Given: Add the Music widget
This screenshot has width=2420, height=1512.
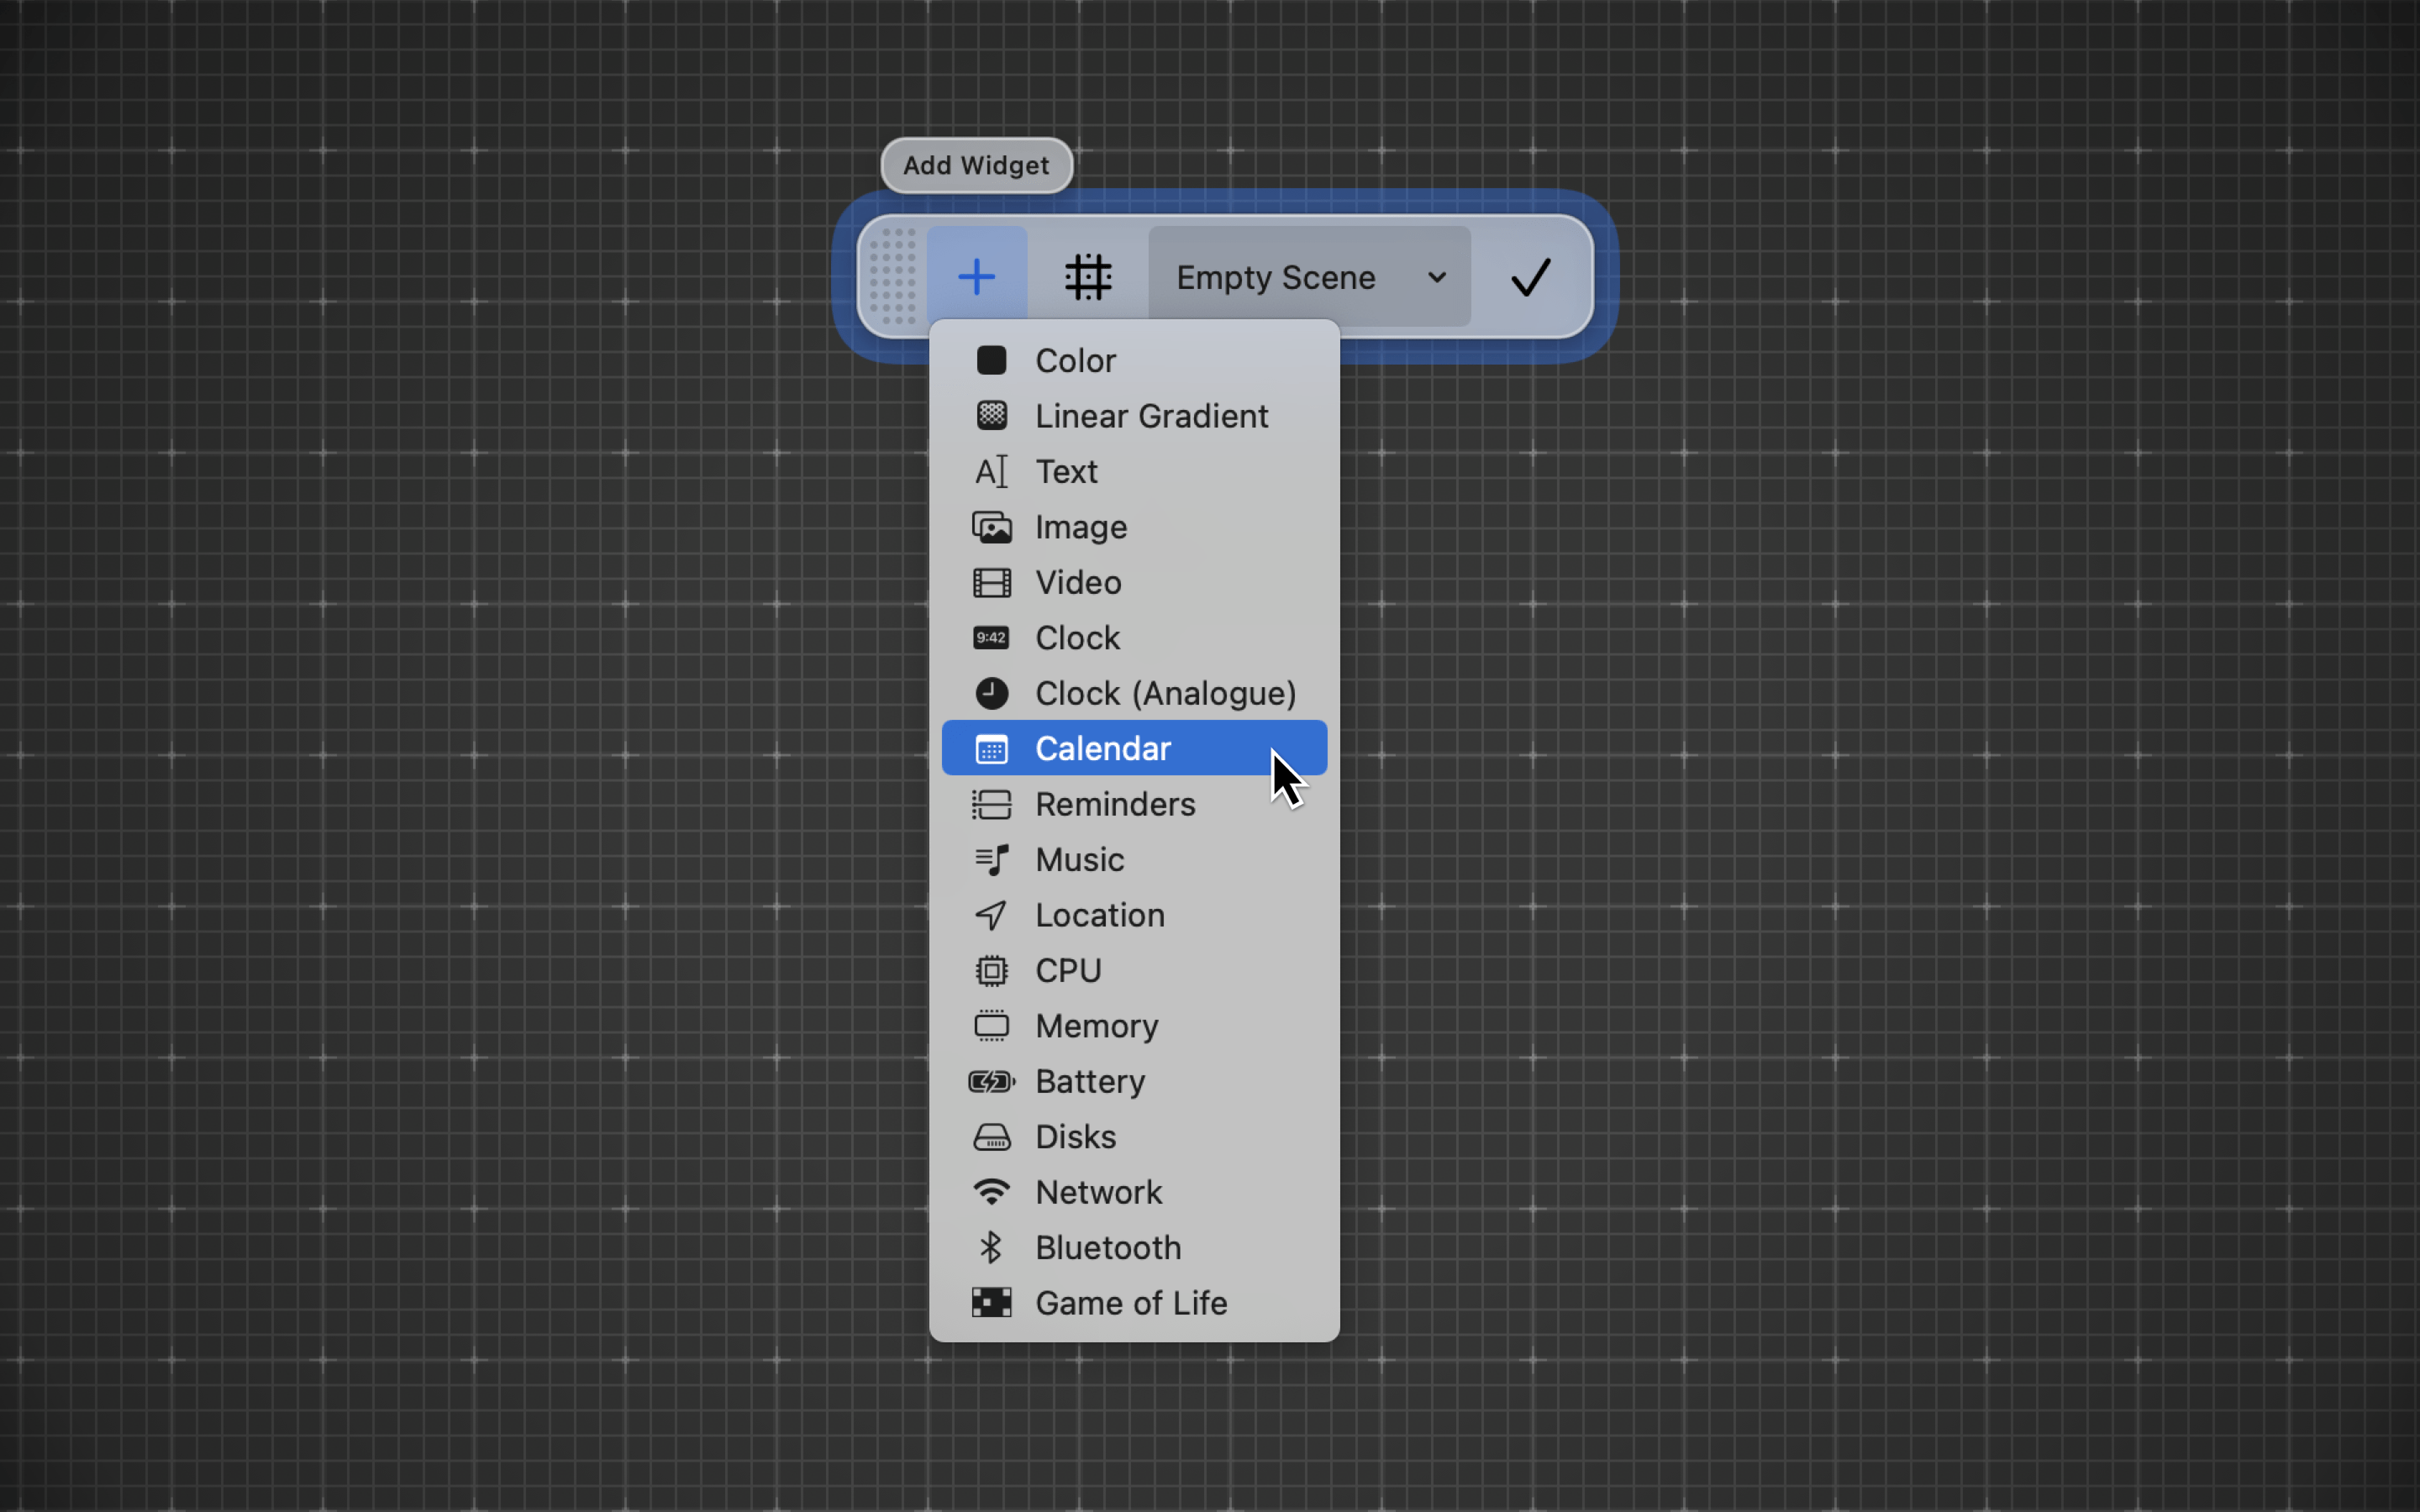Looking at the screenshot, I should pos(1134,859).
